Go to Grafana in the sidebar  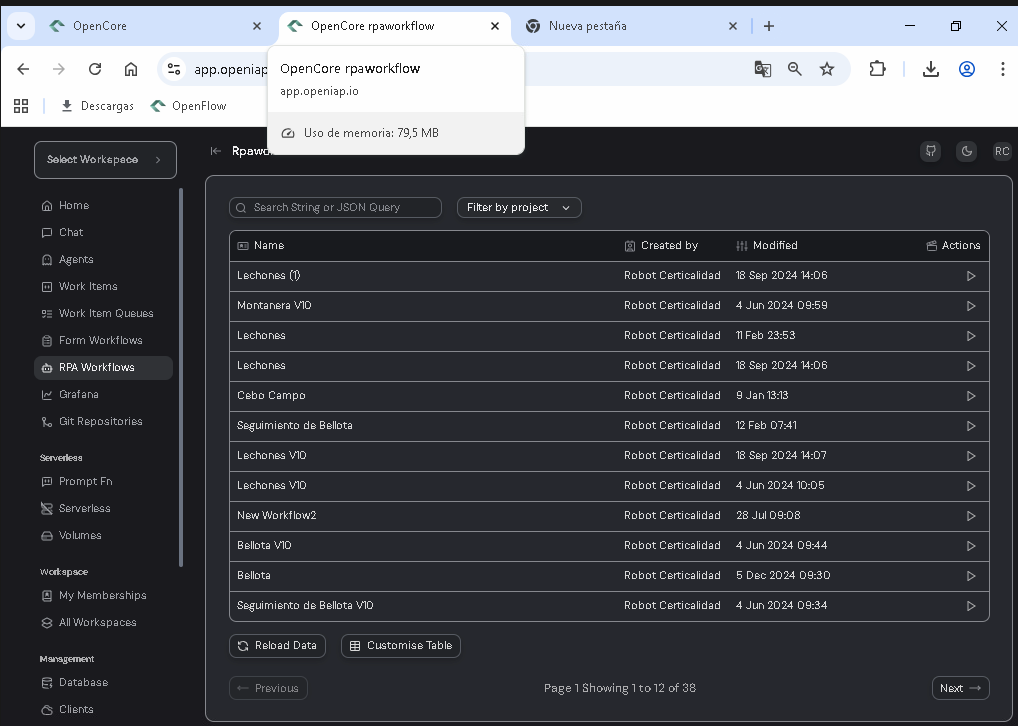tap(78, 394)
